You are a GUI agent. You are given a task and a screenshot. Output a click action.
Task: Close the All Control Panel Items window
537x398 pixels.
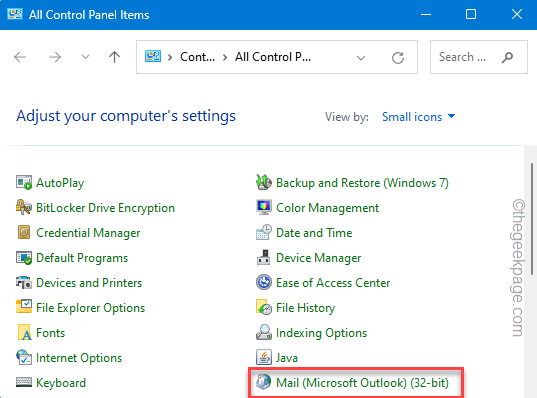(517, 14)
